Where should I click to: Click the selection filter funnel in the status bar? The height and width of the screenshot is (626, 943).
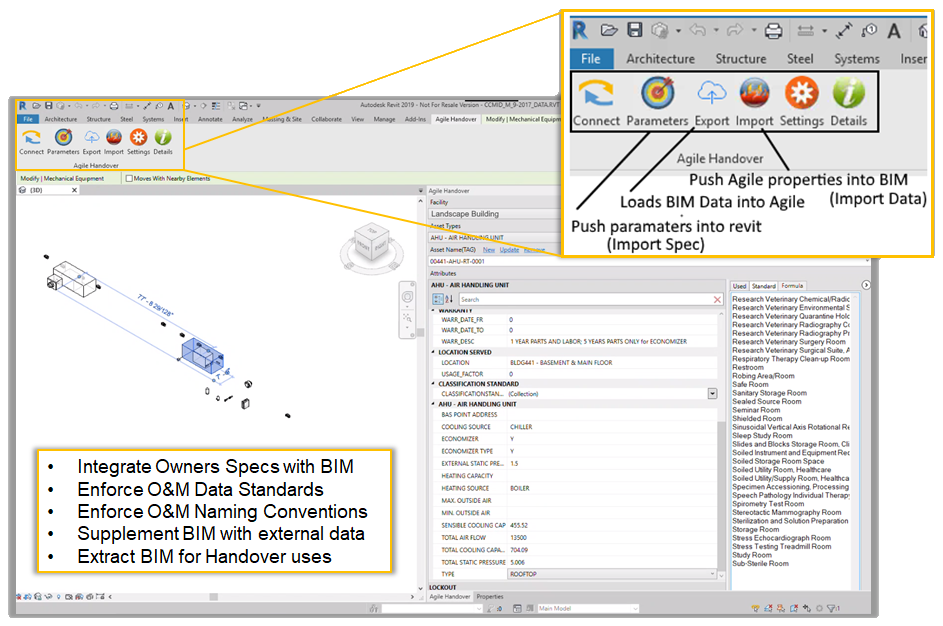point(833,609)
